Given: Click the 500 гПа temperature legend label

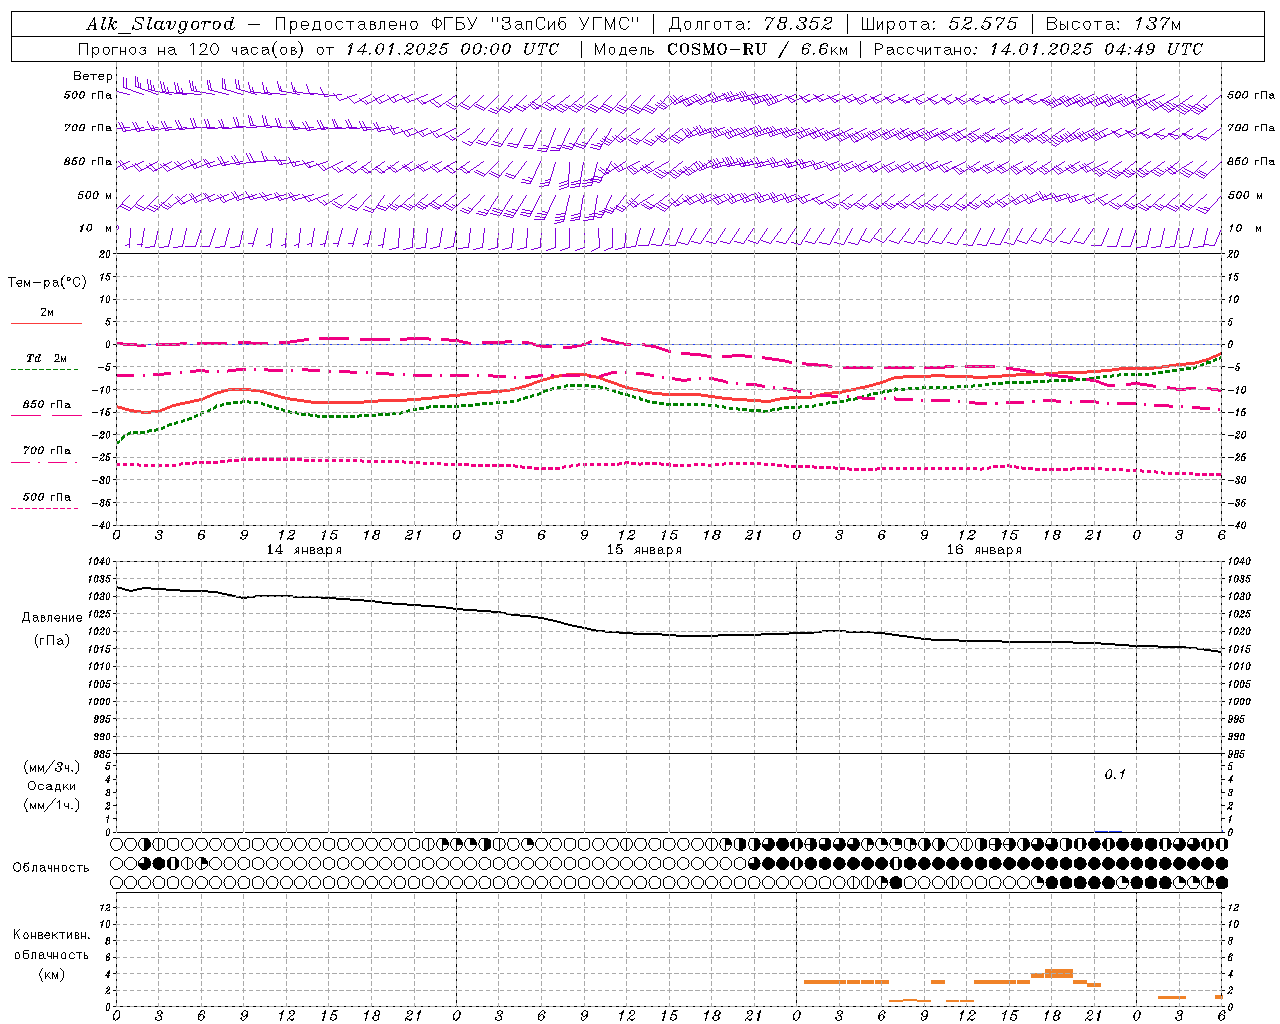Looking at the screenshot, I should (x=47, y=496).
